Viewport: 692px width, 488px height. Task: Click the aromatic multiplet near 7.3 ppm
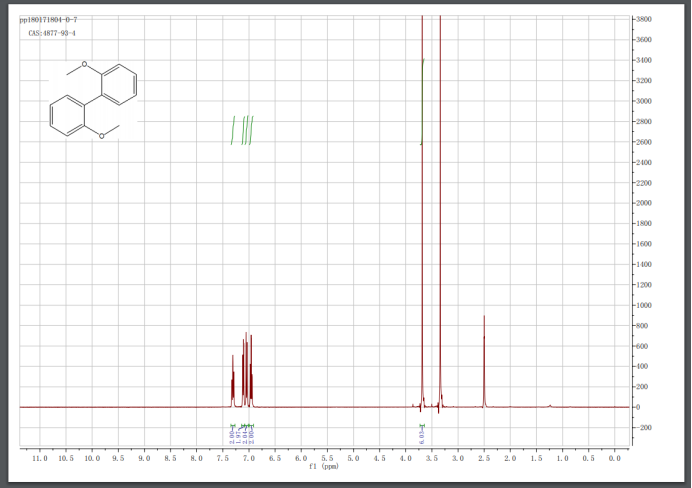pos(233,382)
